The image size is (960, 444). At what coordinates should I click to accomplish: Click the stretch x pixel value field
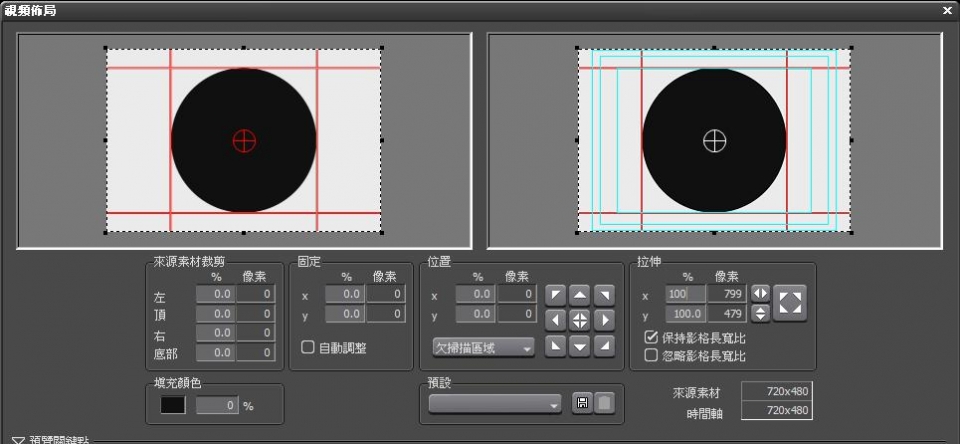[727, 294]
